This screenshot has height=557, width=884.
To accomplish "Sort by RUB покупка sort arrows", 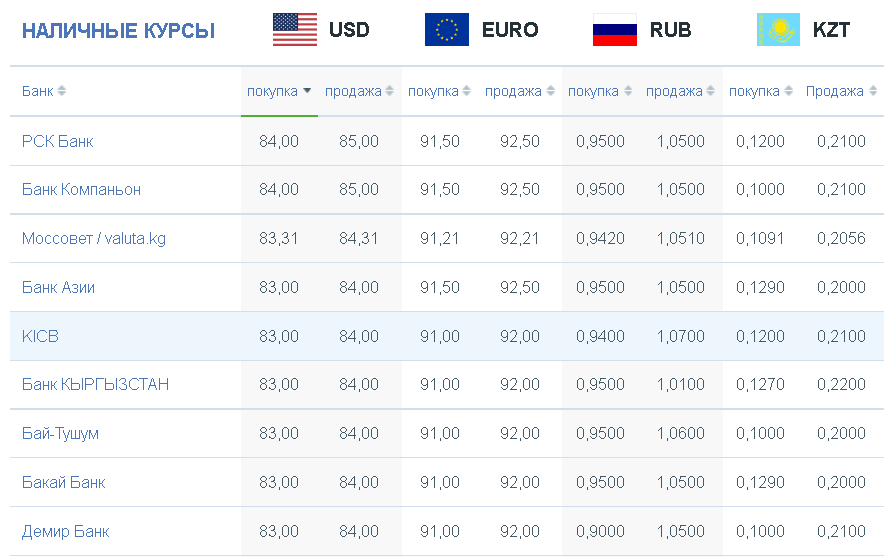I will click(627, 91).
